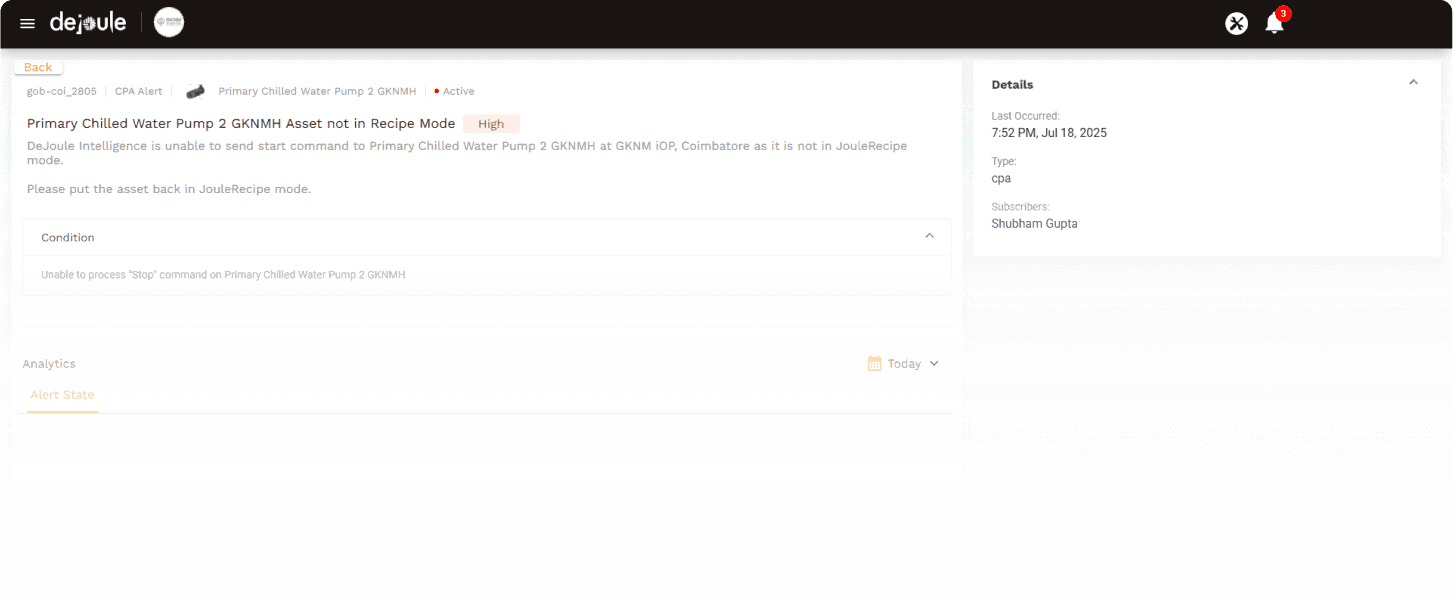Viewport: 1453px width, 600px height.
Task: Open the circular site logo badge
Action: click(x=169, y=23)
